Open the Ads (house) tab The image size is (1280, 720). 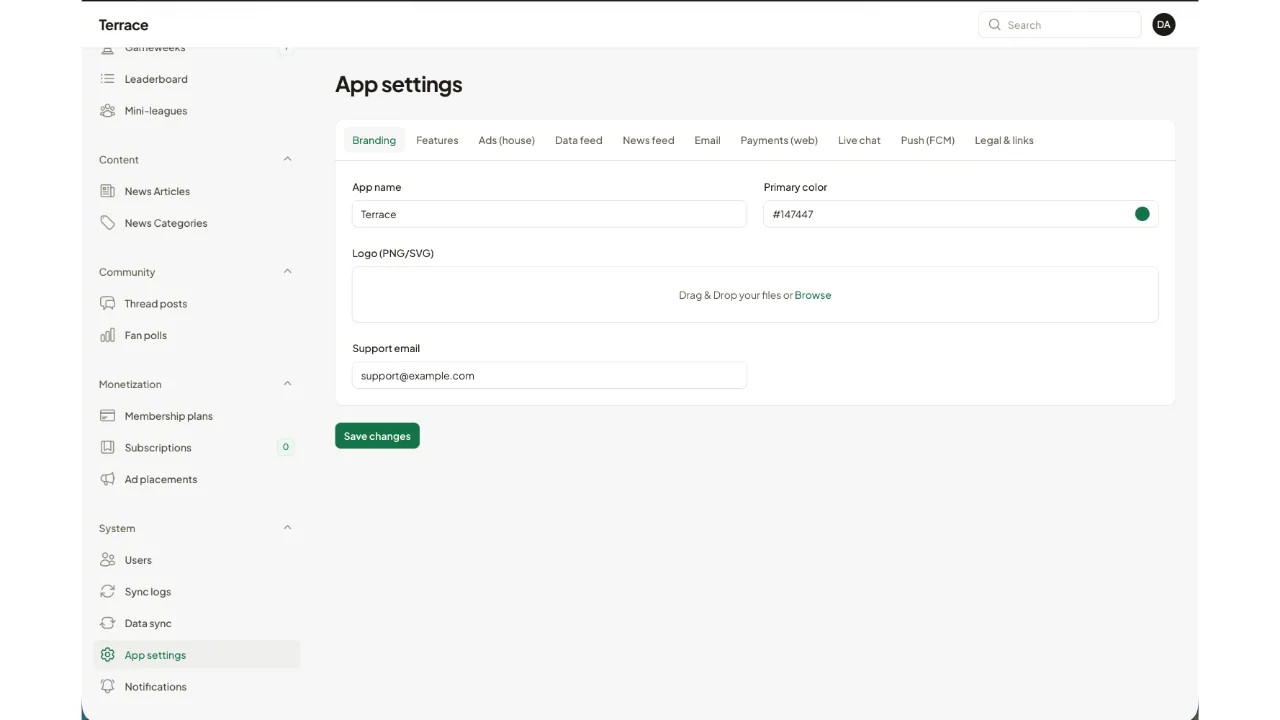[x=506, y=140]
